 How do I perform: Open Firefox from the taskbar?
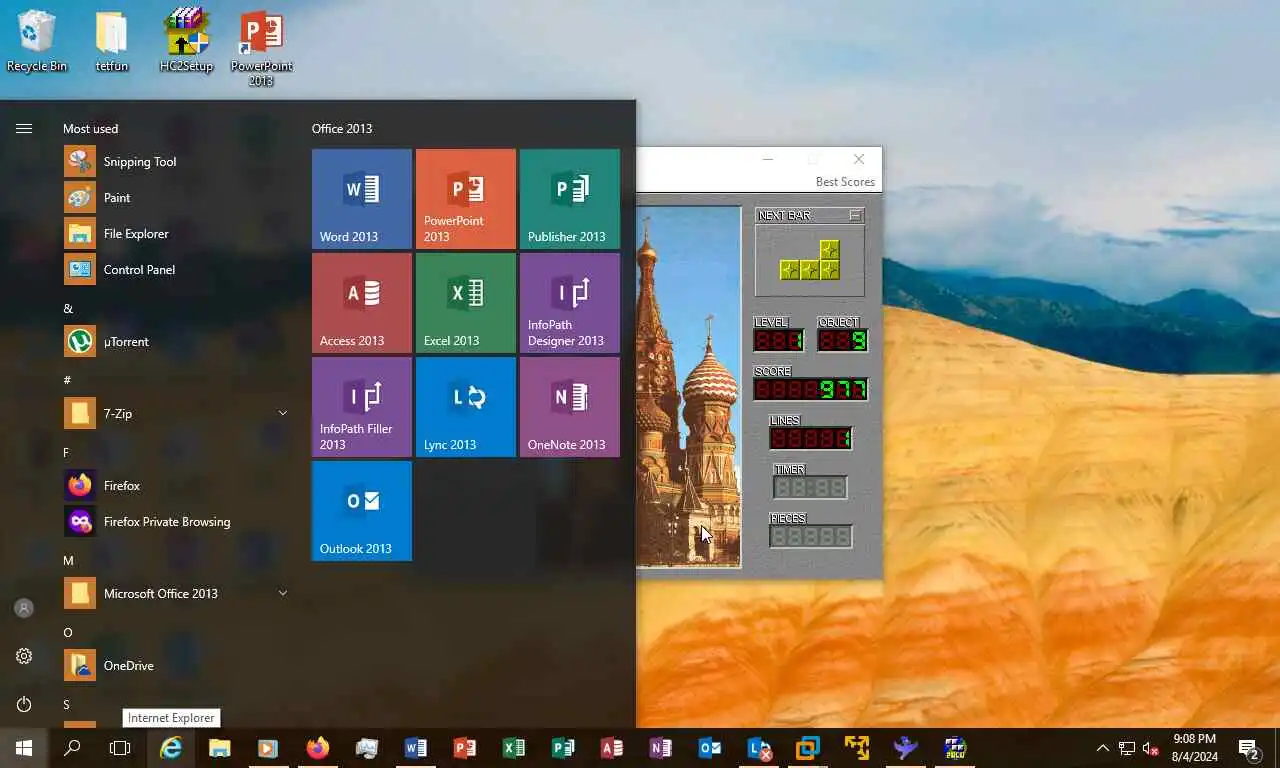[x=318, y=748]
